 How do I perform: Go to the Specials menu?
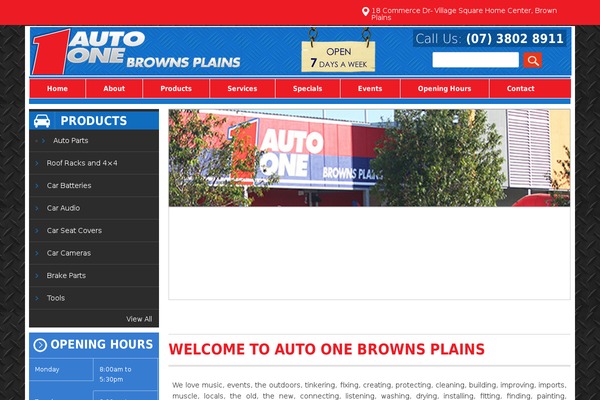307,88
